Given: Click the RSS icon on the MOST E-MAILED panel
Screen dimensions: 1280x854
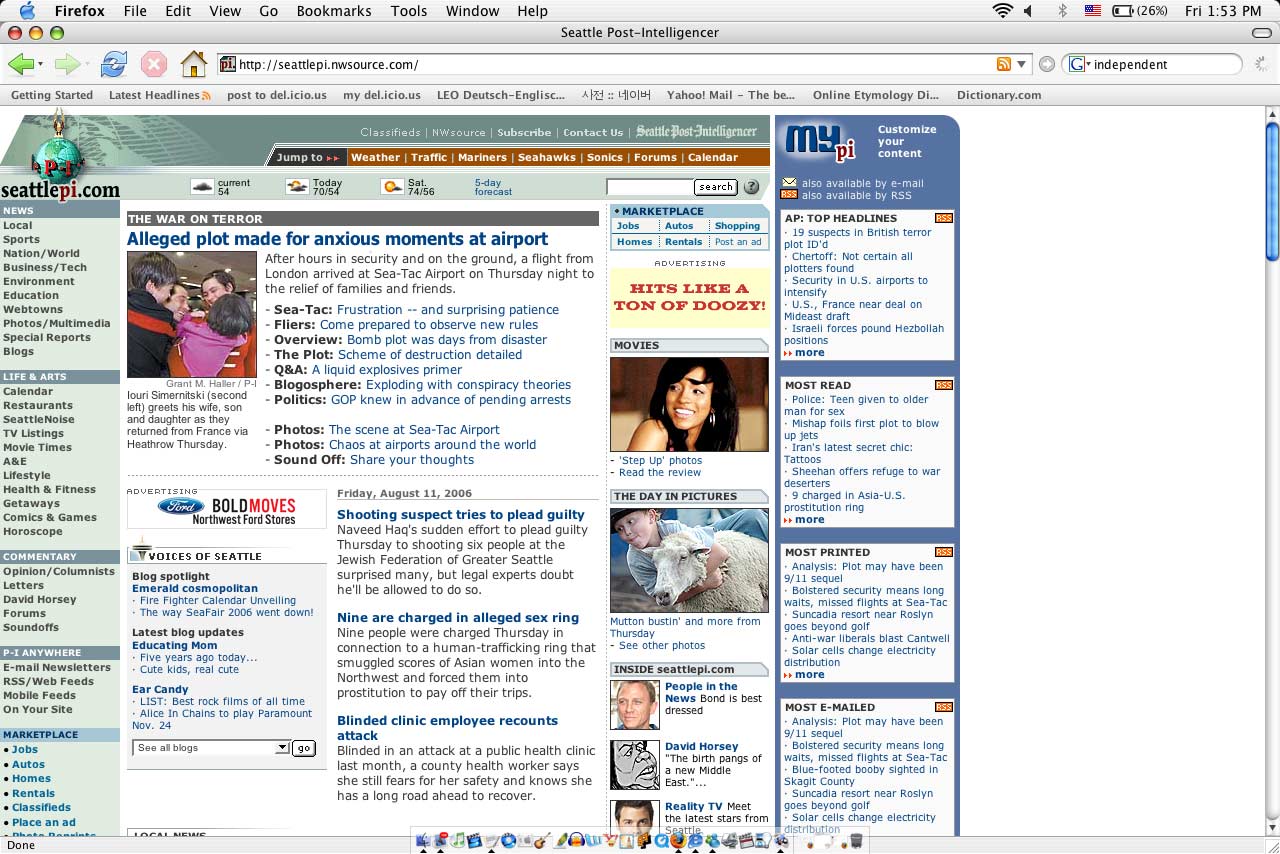Looking at the screenshot, I should click(943, 707).
